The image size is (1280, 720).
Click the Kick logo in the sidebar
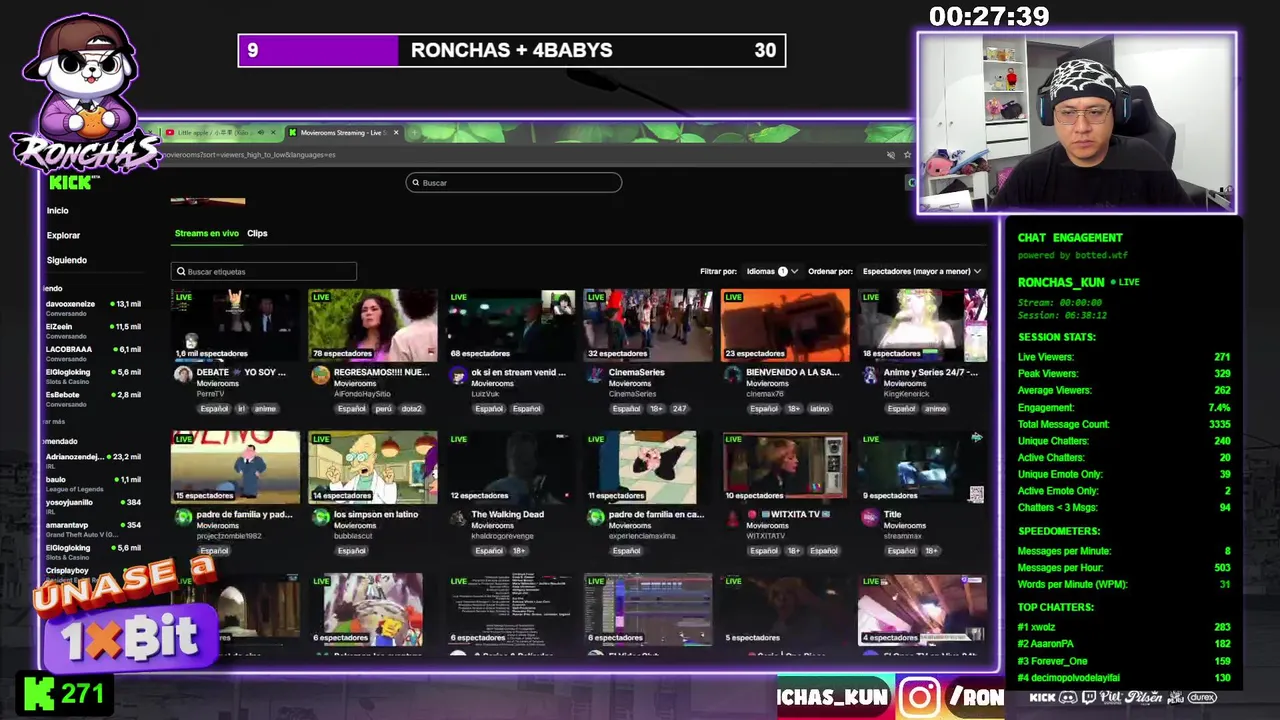coord(72,182)
